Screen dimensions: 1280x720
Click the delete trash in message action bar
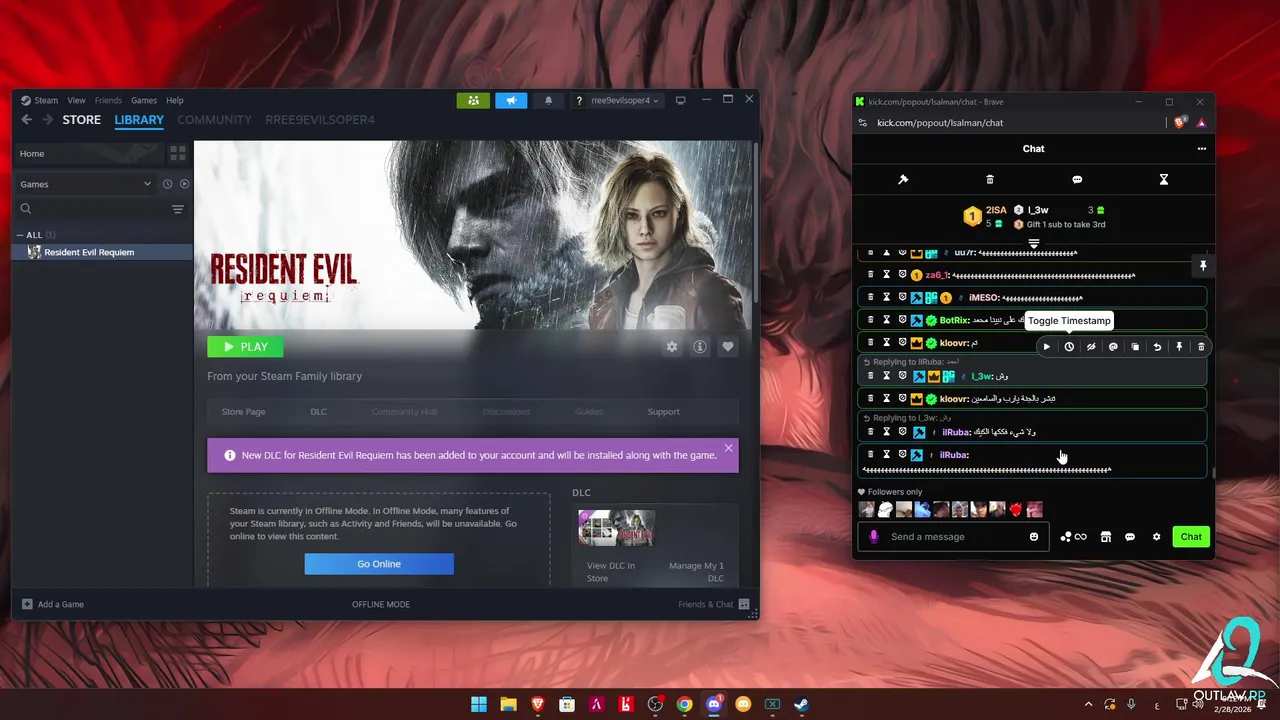pyautogui.click(x=1201, y=347)
